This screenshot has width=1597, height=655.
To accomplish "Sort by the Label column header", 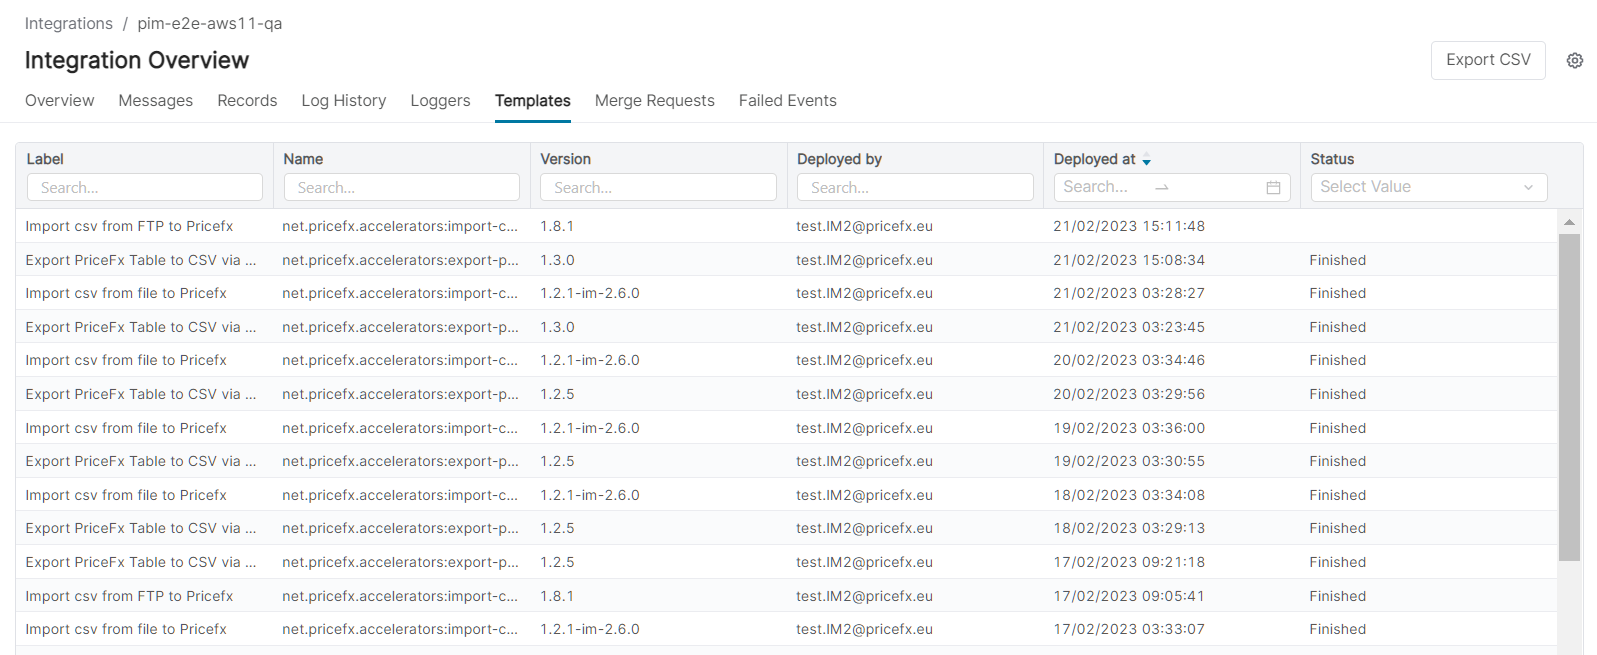I will click(x=45, y=159).
